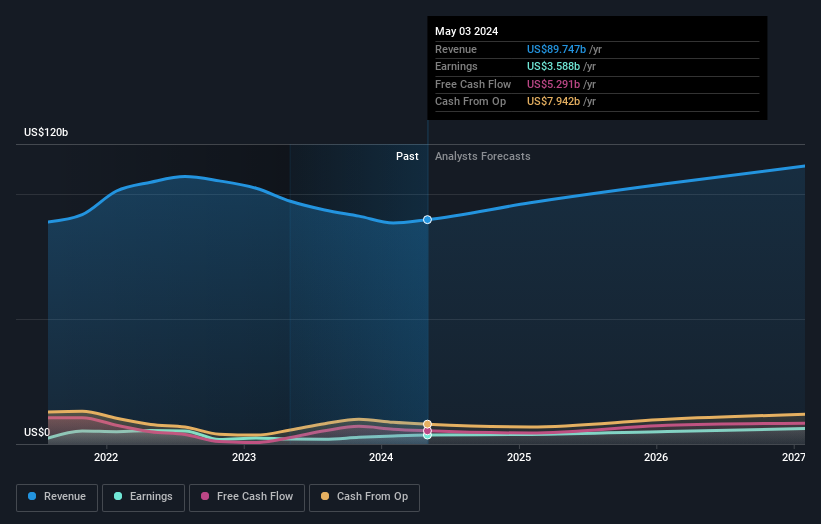This screenshot has height=524, width=821.
Task: Click the Cash From Op label in tooltip
Action: 470,102
